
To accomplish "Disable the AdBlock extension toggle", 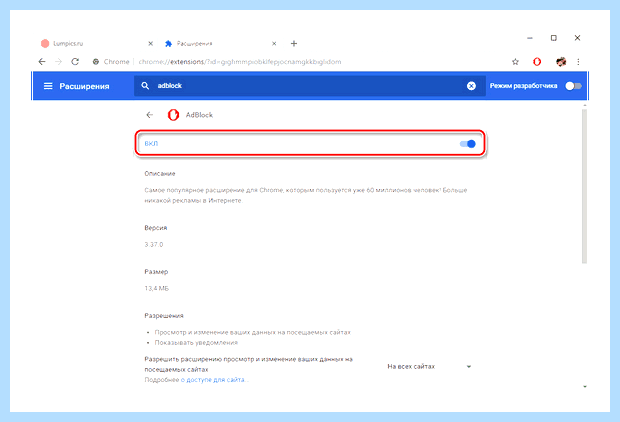I will point(467,144).
